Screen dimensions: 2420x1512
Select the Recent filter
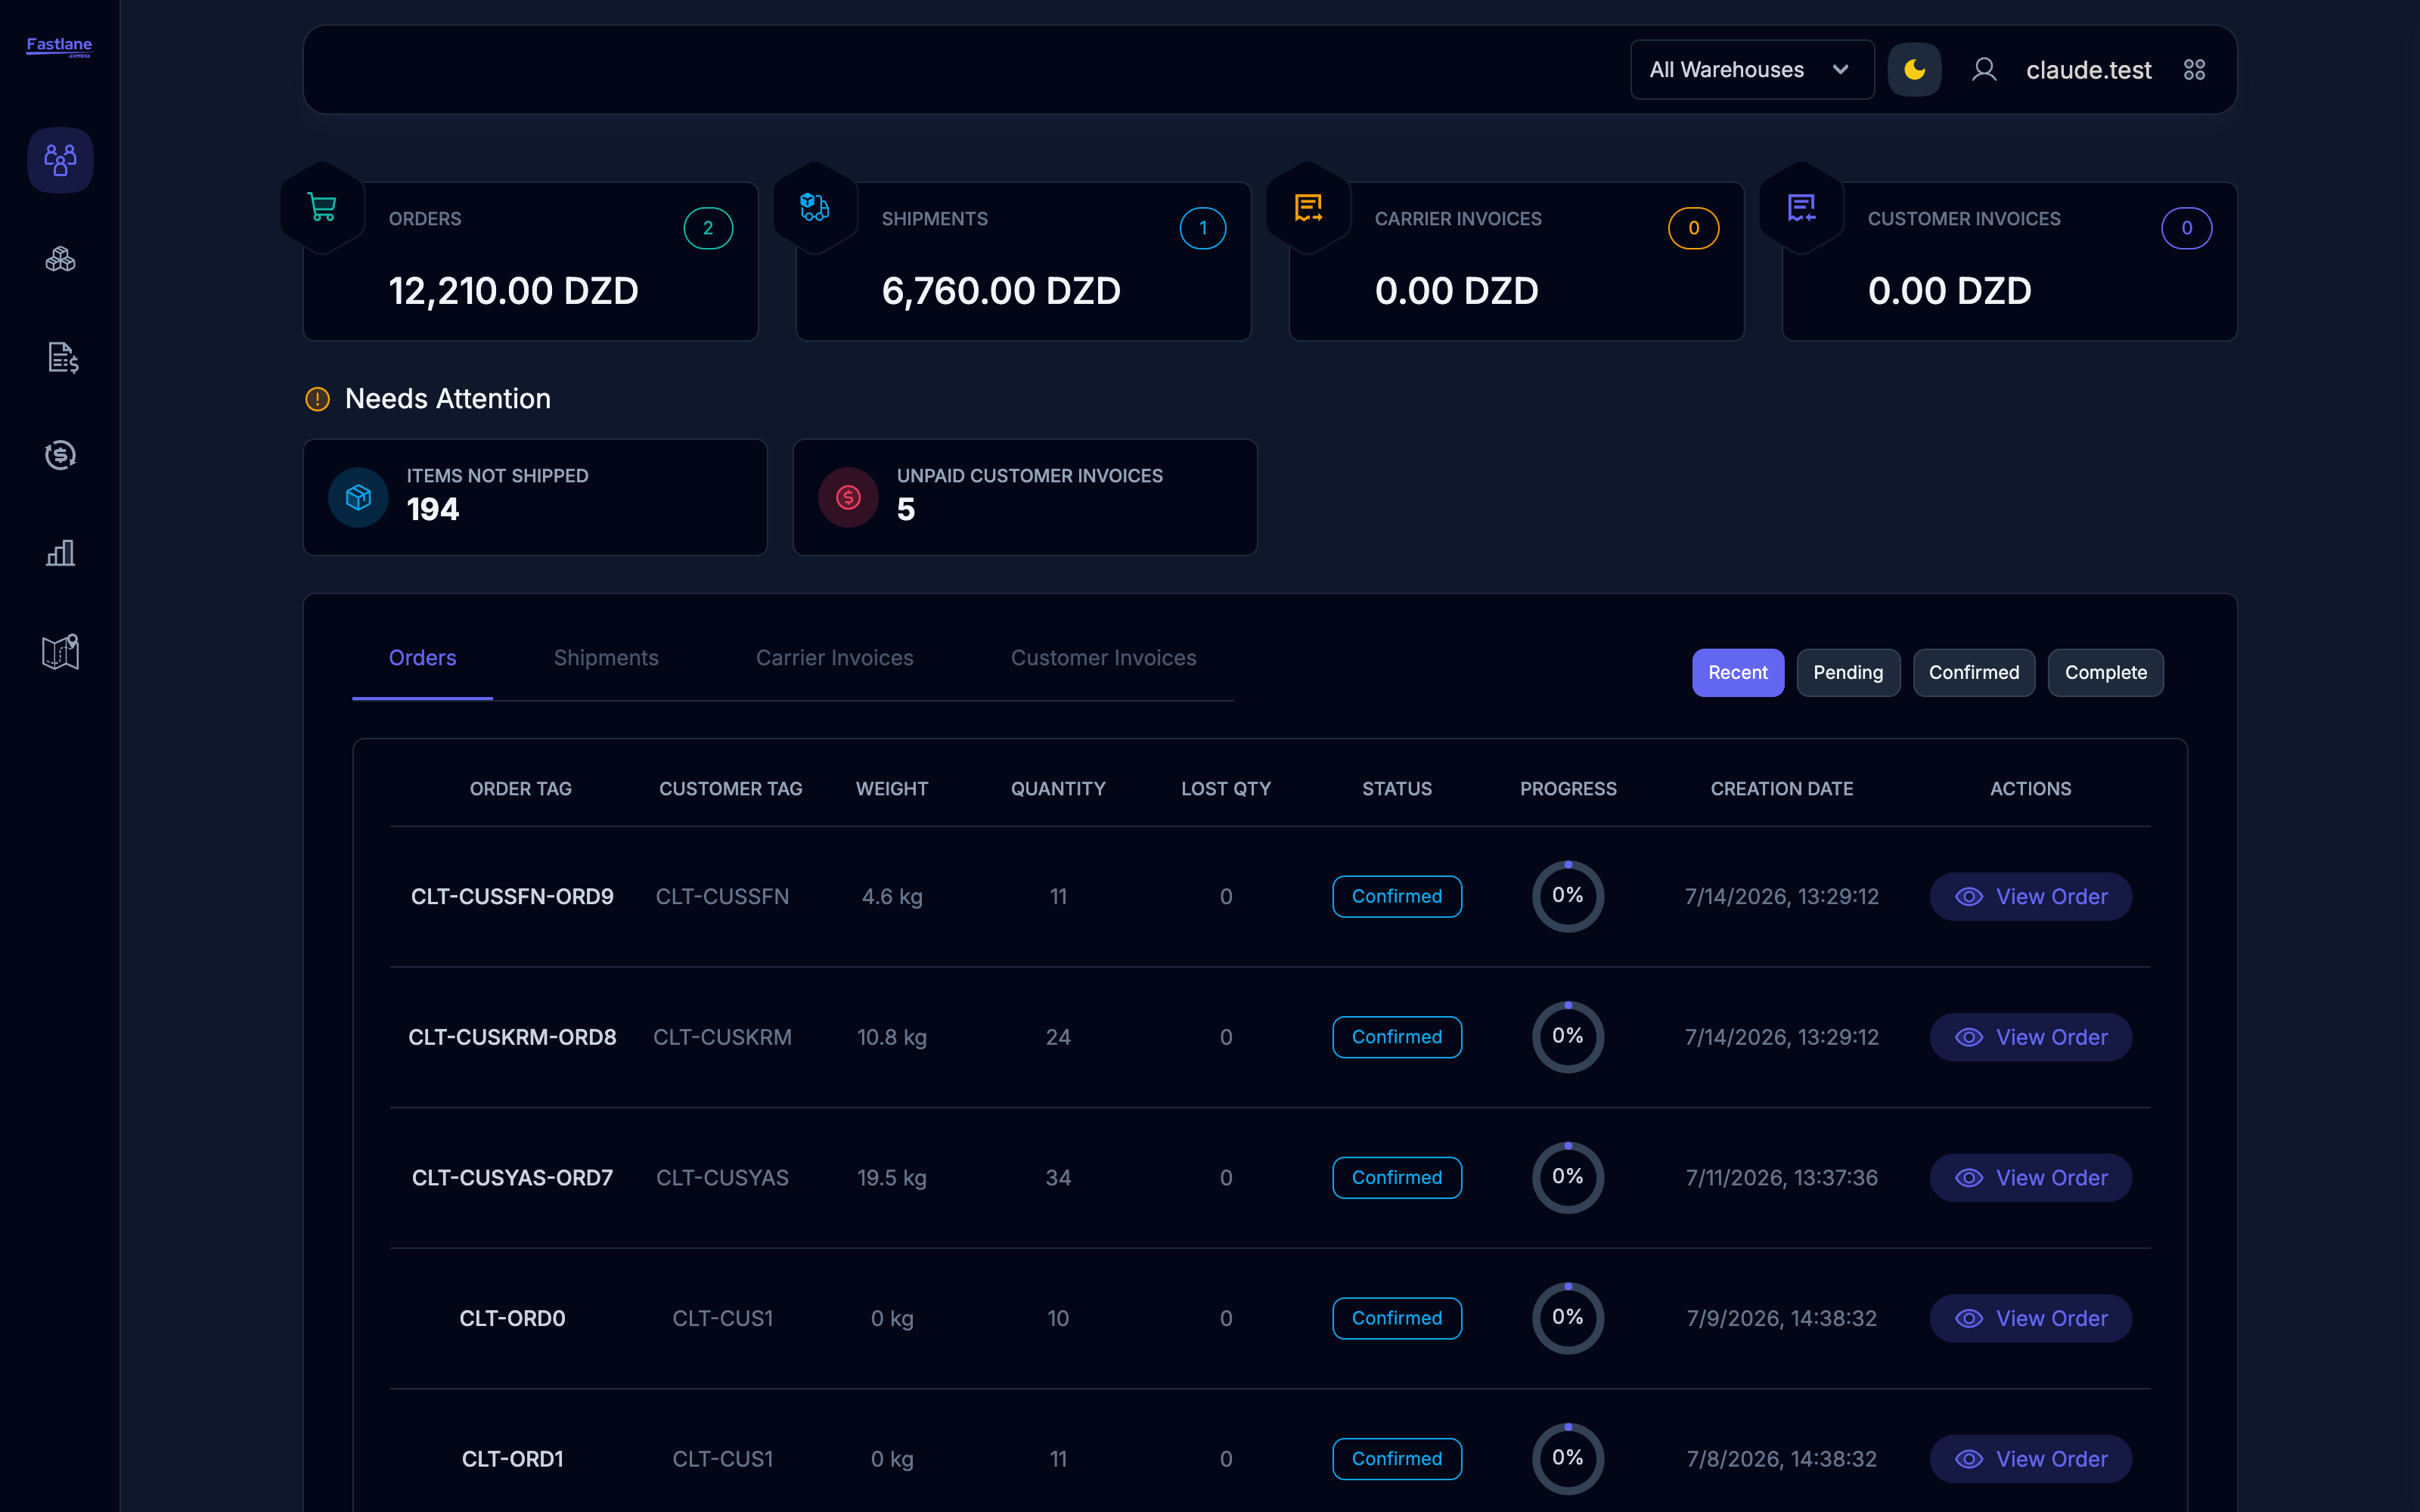[1737, 673]
